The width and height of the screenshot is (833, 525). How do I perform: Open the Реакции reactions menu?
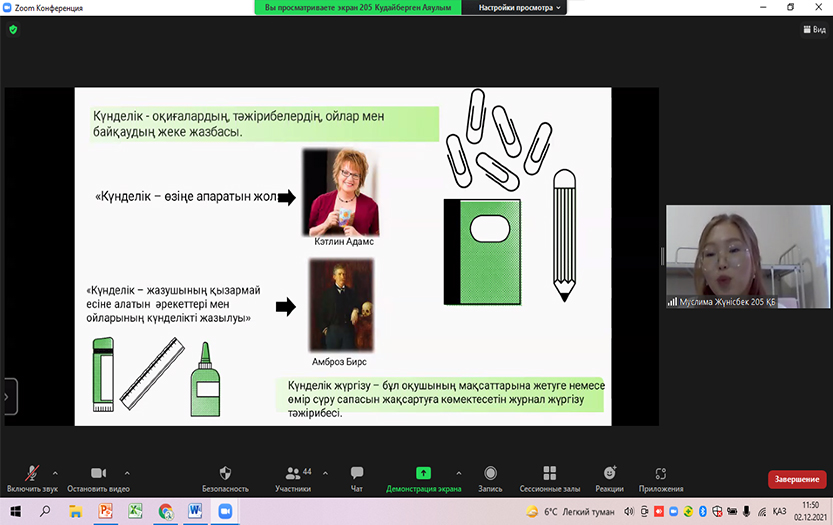(x=610, y=473)
